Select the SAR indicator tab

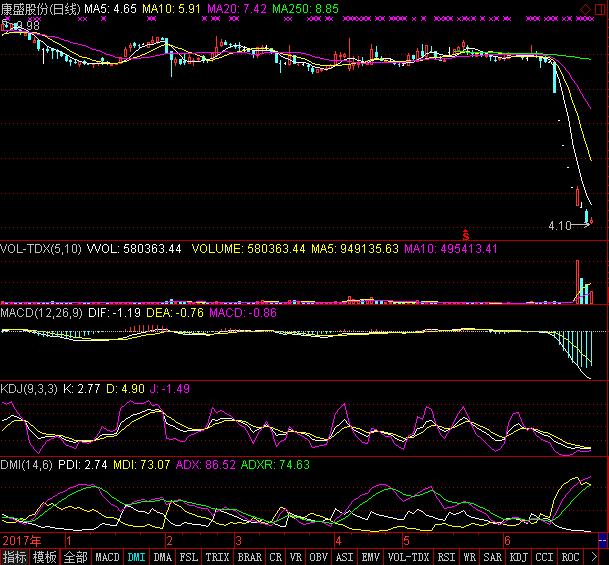[492, 557]
